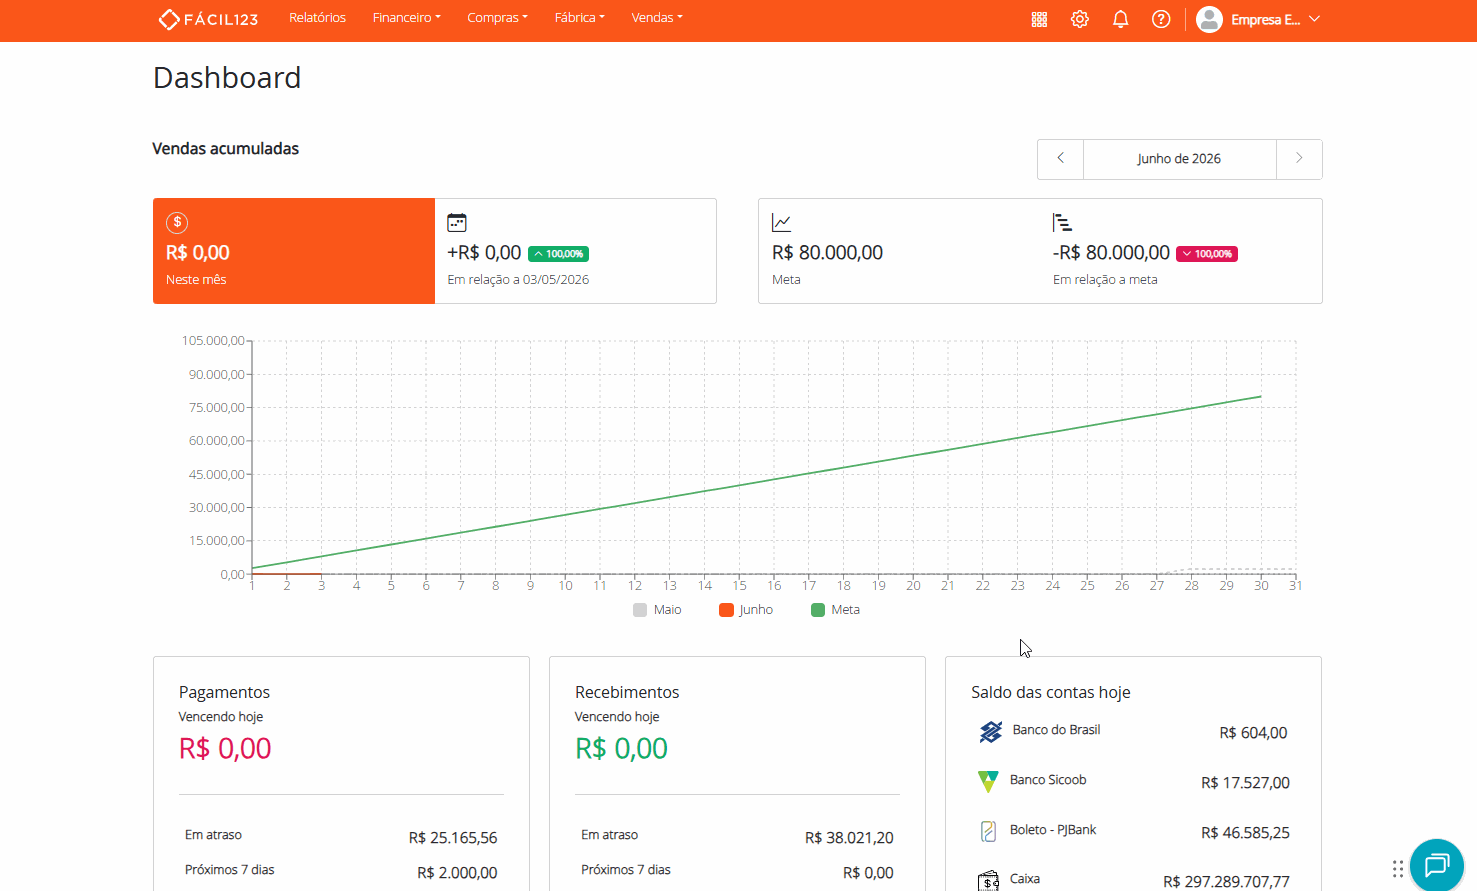This screenshot has width=1477, height=891.
Task: Click the red 100,00% badge
Action: pos(1207,254)
